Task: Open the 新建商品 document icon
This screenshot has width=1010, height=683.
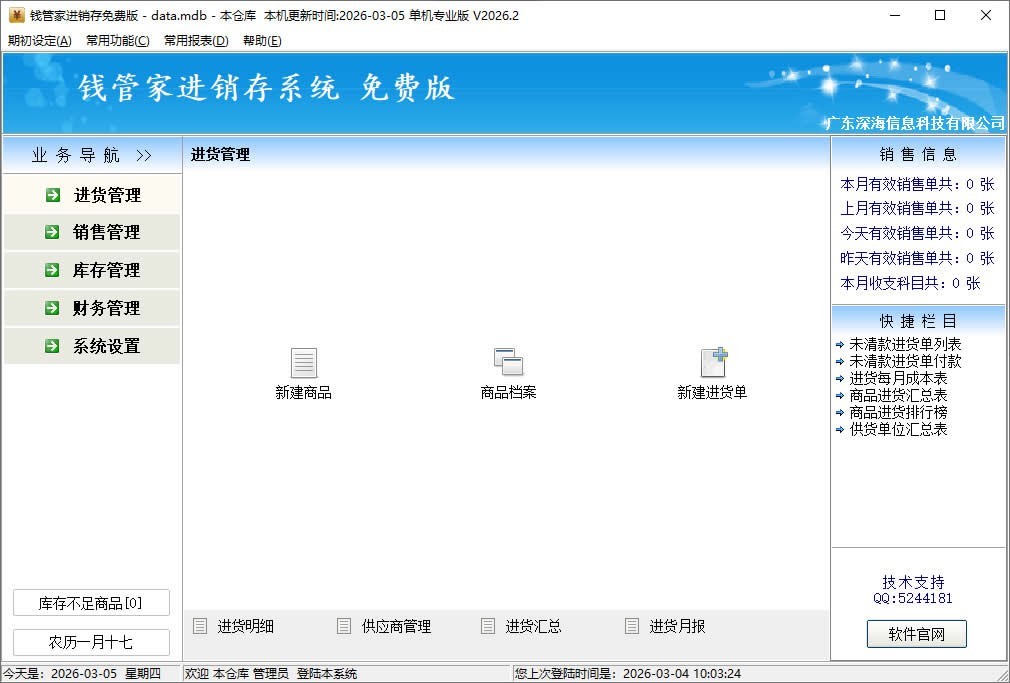Action: 303,363
